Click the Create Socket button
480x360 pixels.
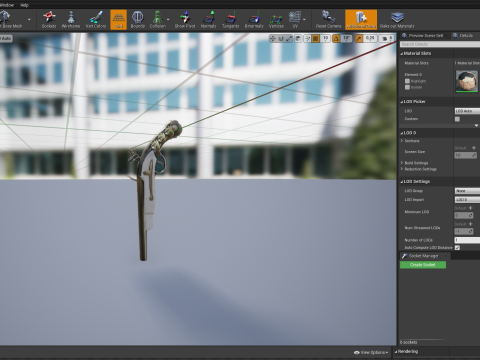(x=423, y=265)
